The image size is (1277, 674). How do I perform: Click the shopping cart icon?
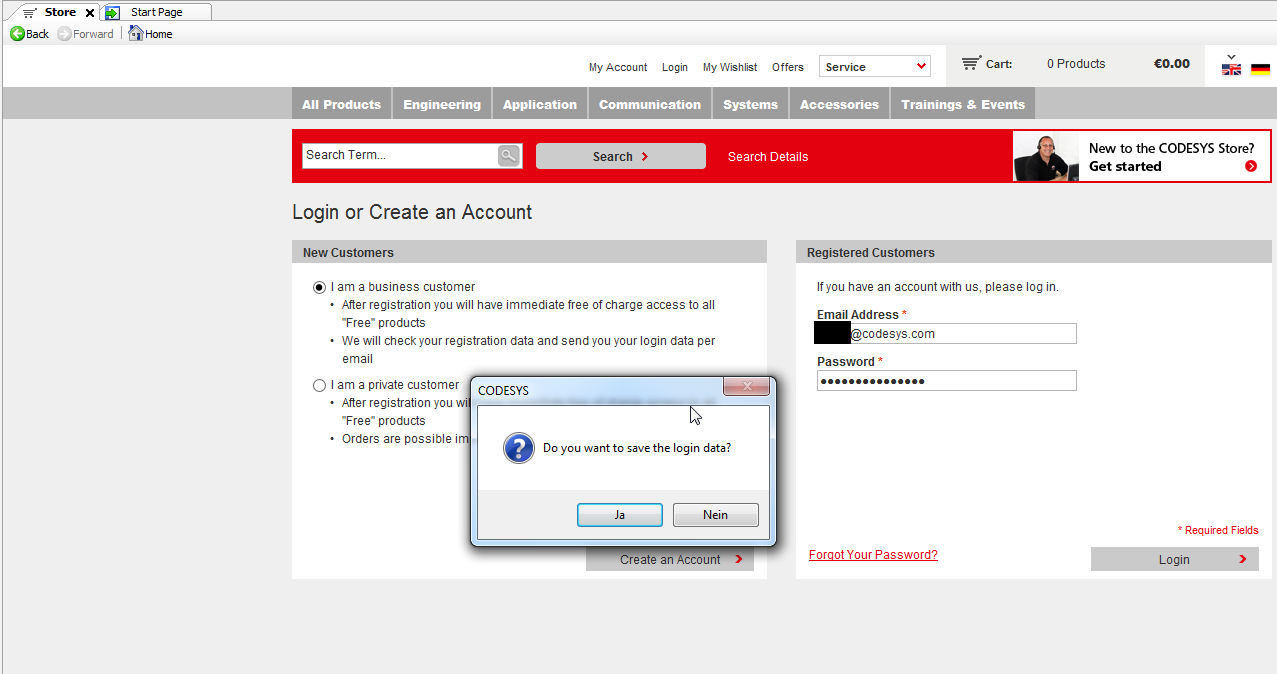(x=970, y=64)
